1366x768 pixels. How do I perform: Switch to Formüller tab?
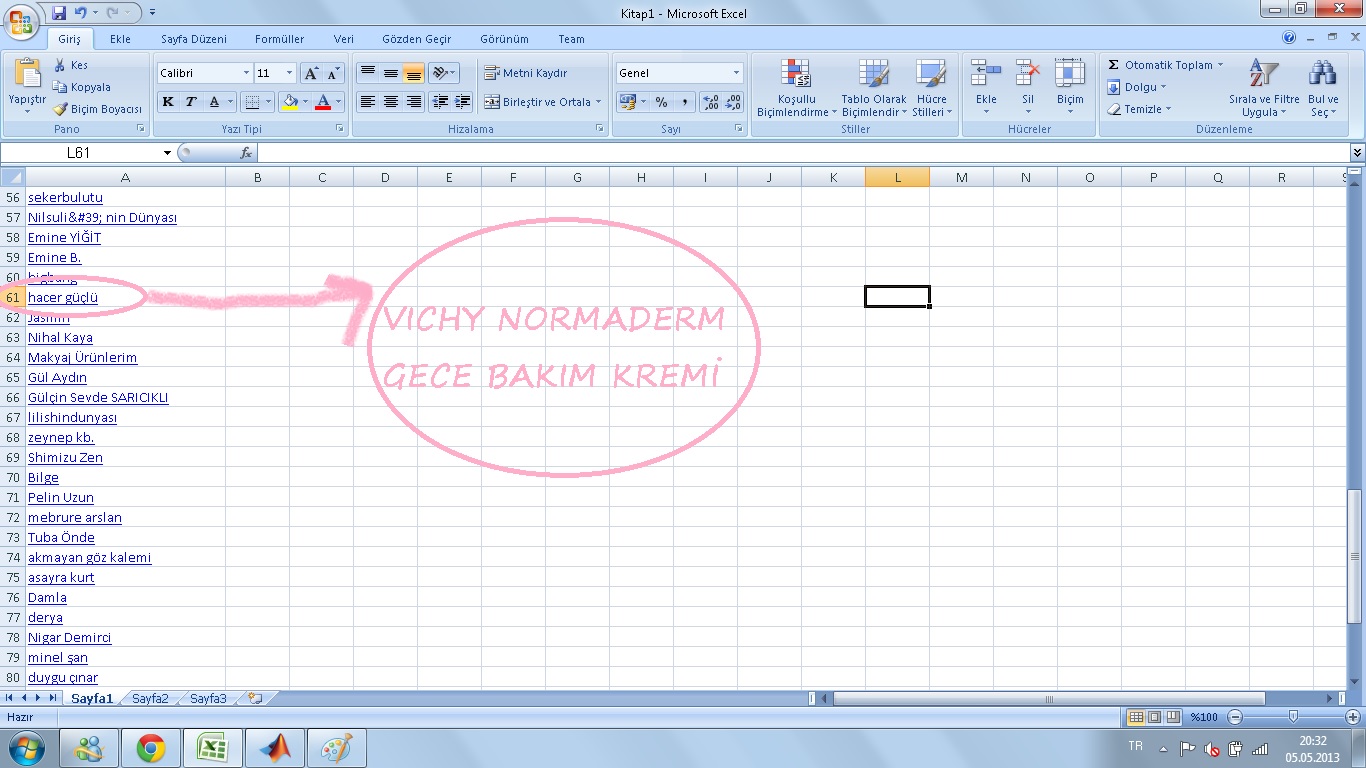click(x=280, y=39)
